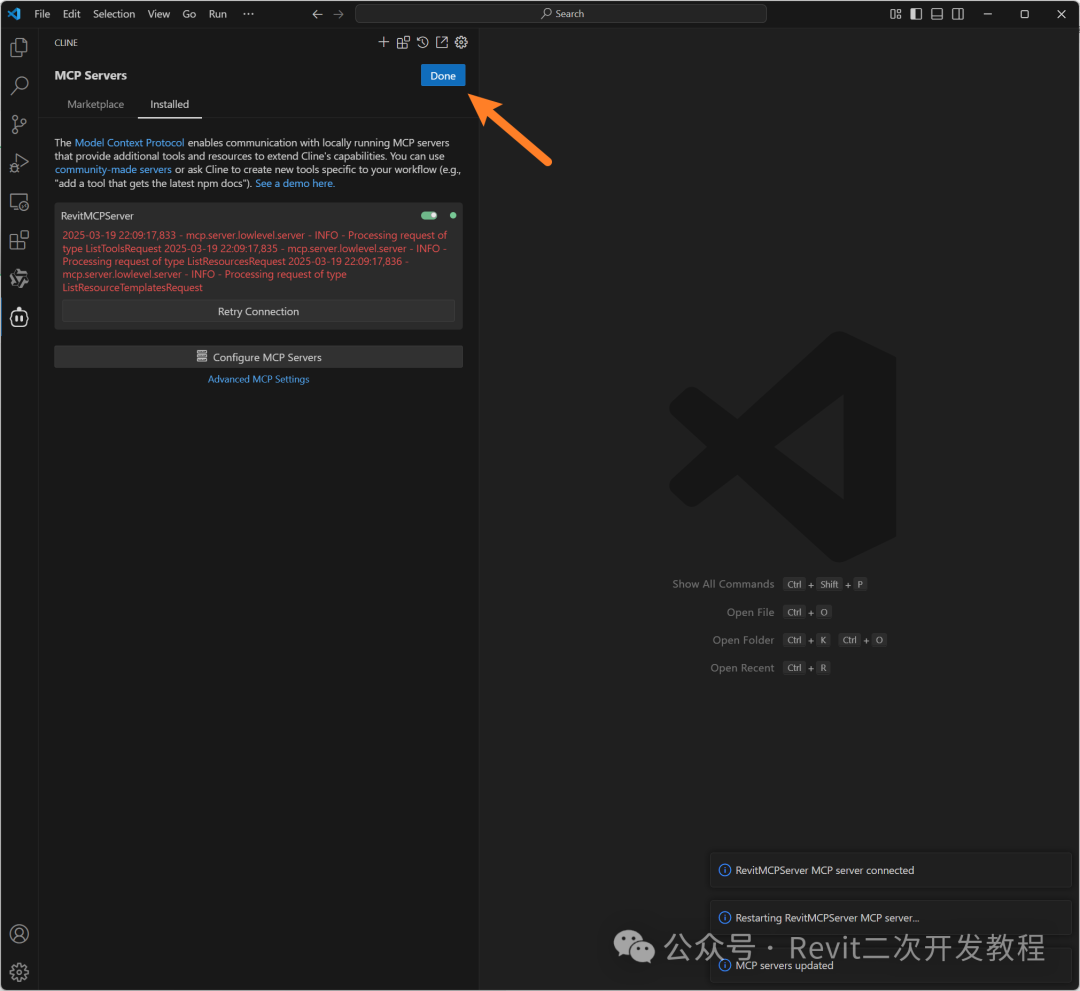Click Configure MCP Servers

(258, 357)
